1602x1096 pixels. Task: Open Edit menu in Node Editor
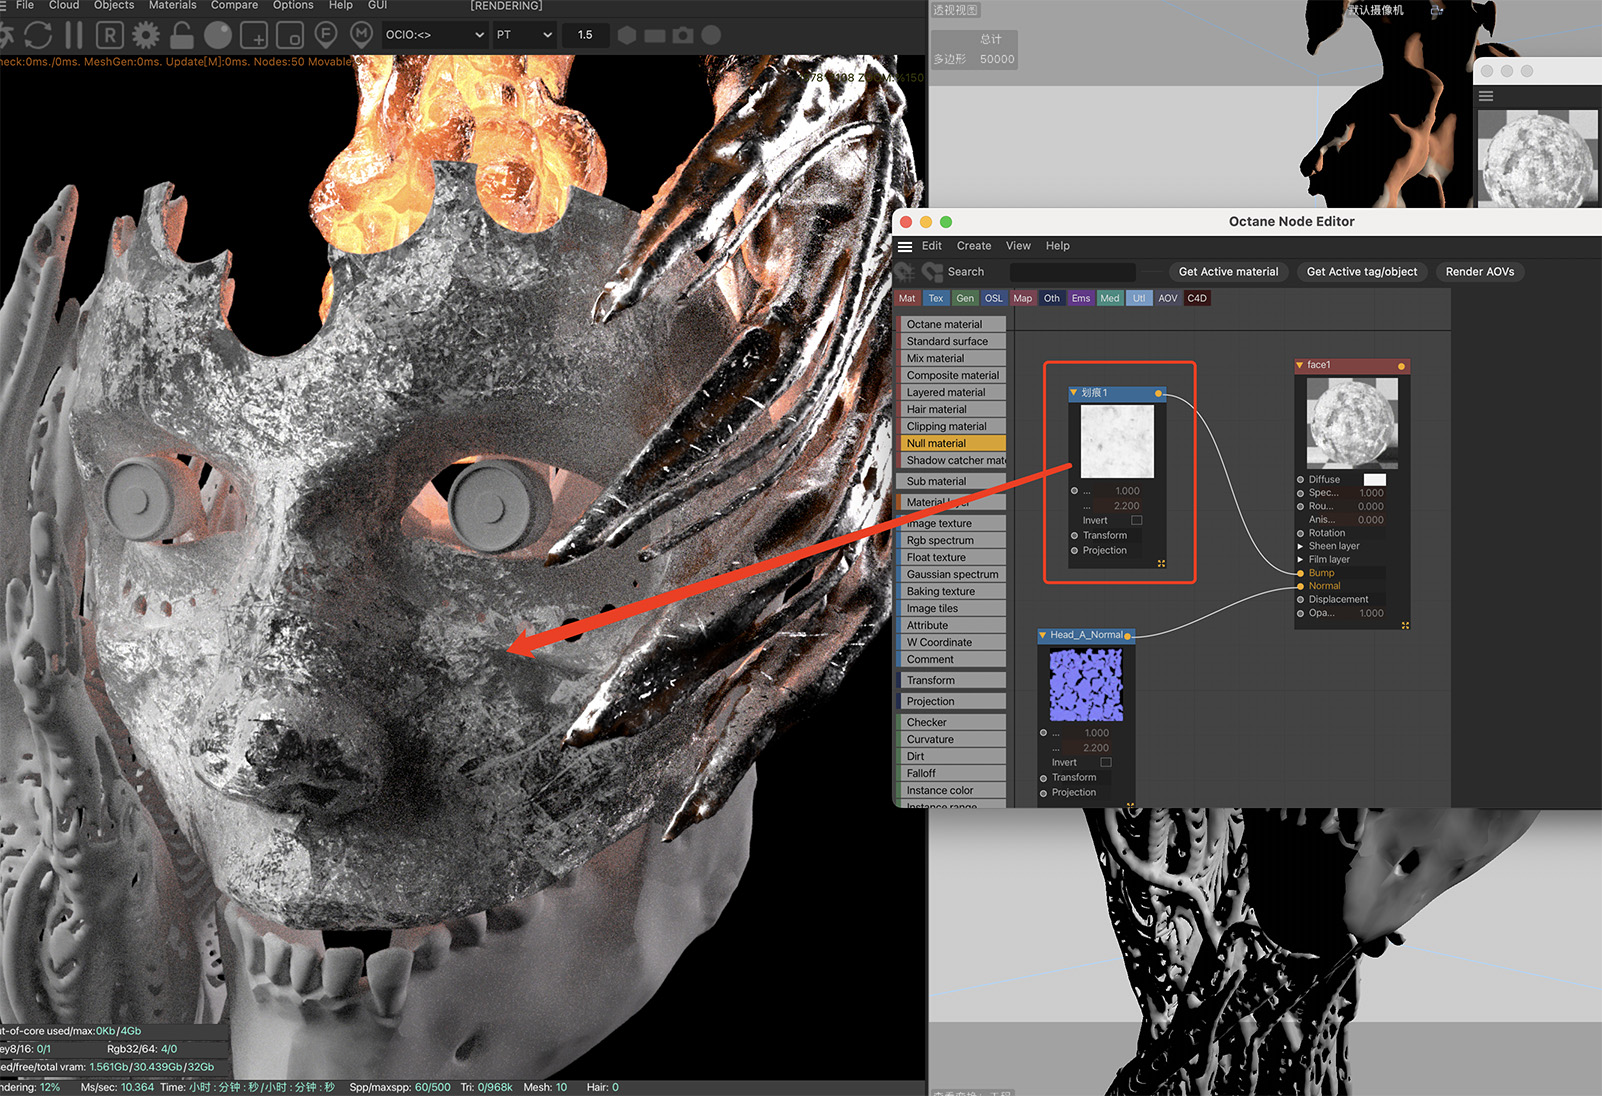tap(932, 246)
